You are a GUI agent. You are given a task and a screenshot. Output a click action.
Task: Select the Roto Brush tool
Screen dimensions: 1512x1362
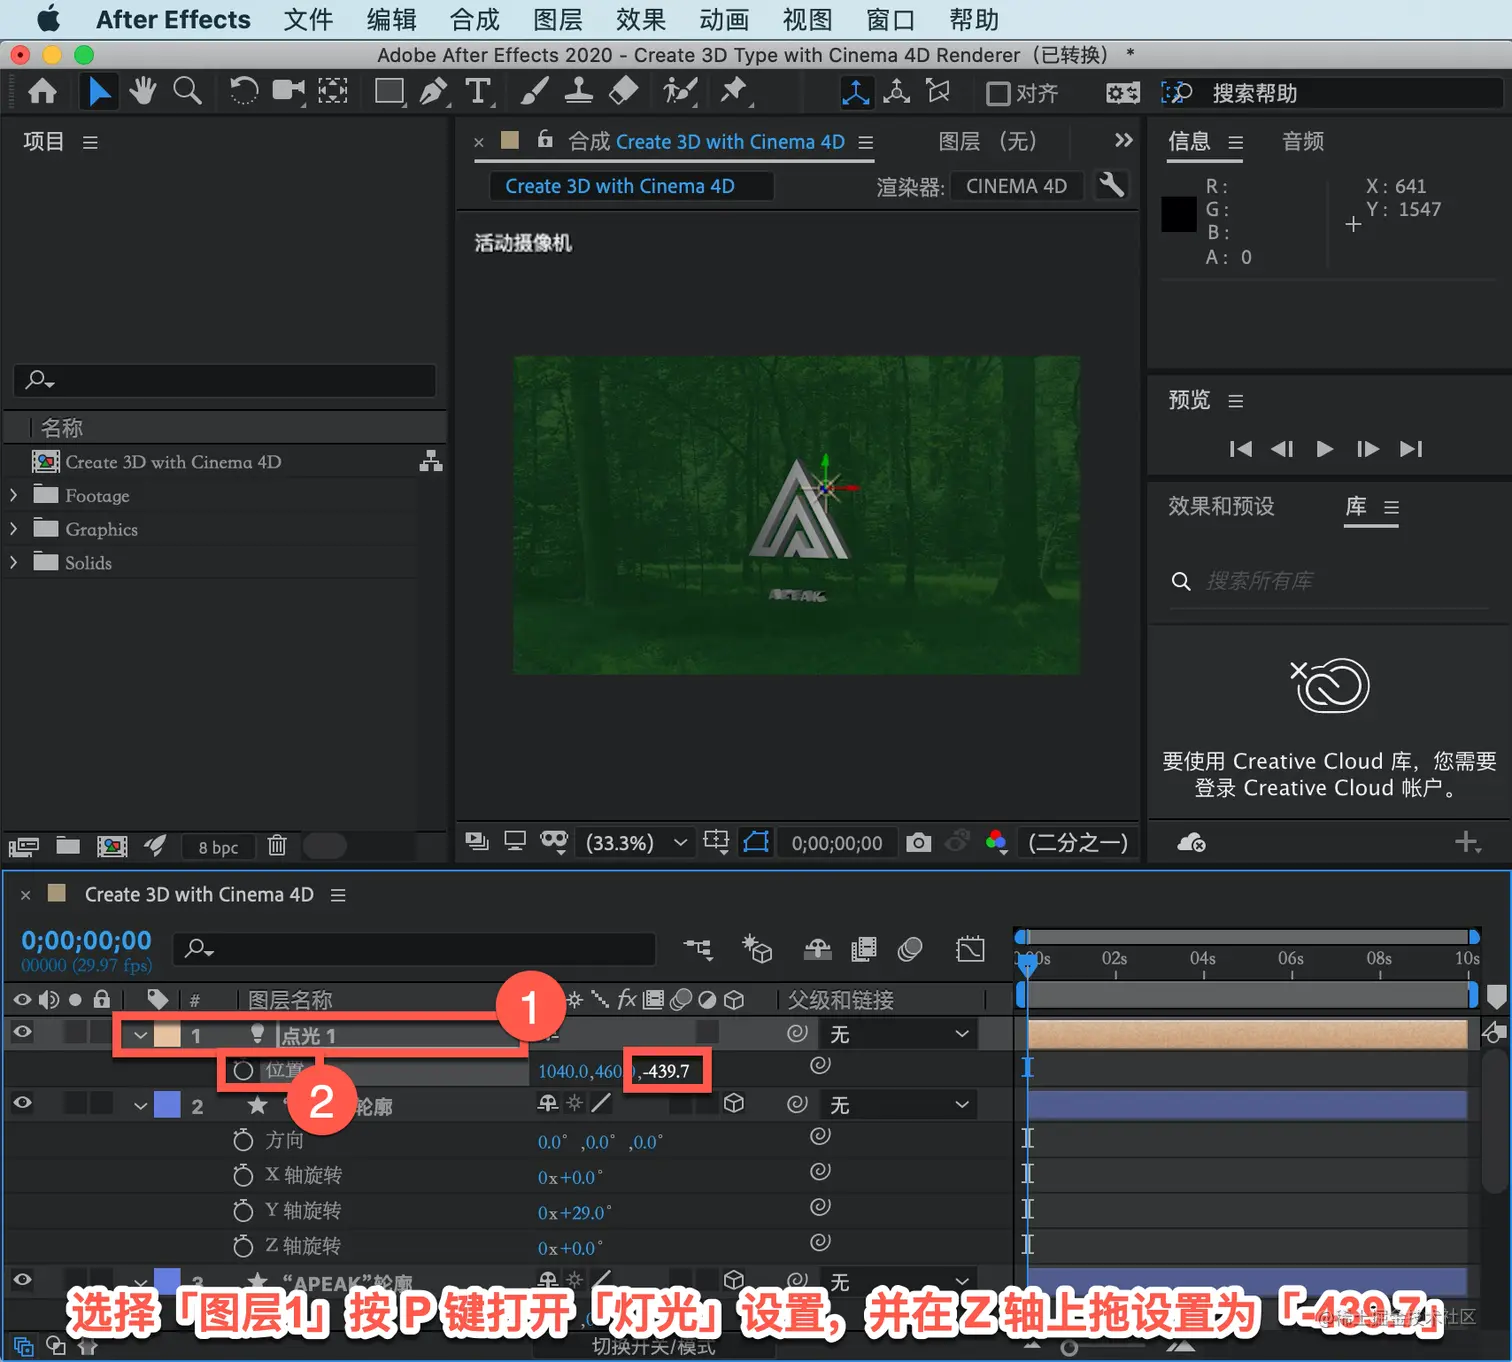pyautogui.click(x=680, y=91)
